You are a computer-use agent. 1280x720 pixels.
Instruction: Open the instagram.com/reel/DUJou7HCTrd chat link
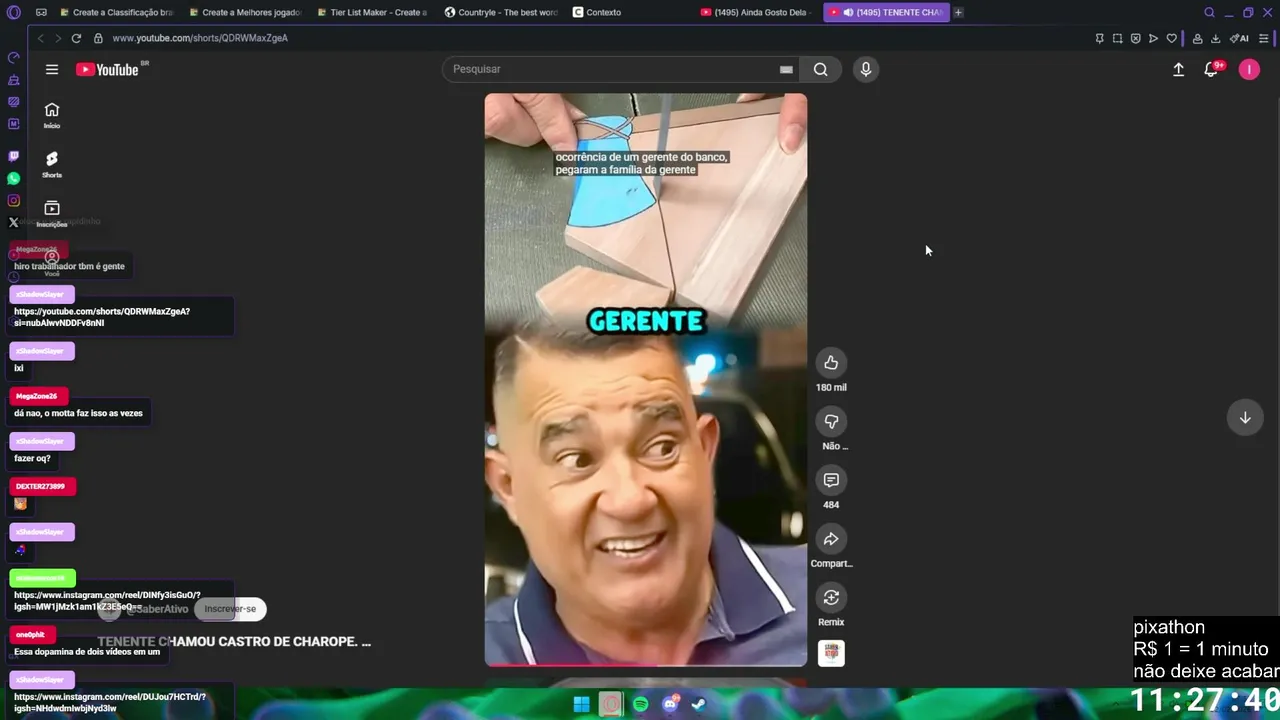(110, 702)
